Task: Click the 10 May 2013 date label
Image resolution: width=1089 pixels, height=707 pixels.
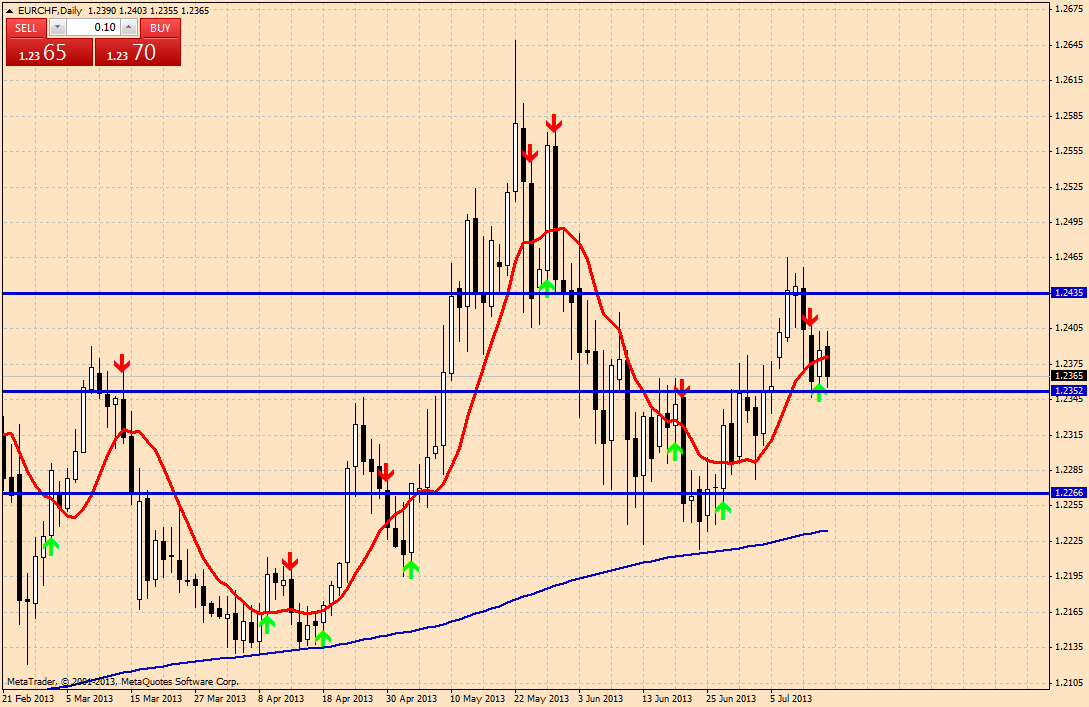Action: (x=477, y=698)
